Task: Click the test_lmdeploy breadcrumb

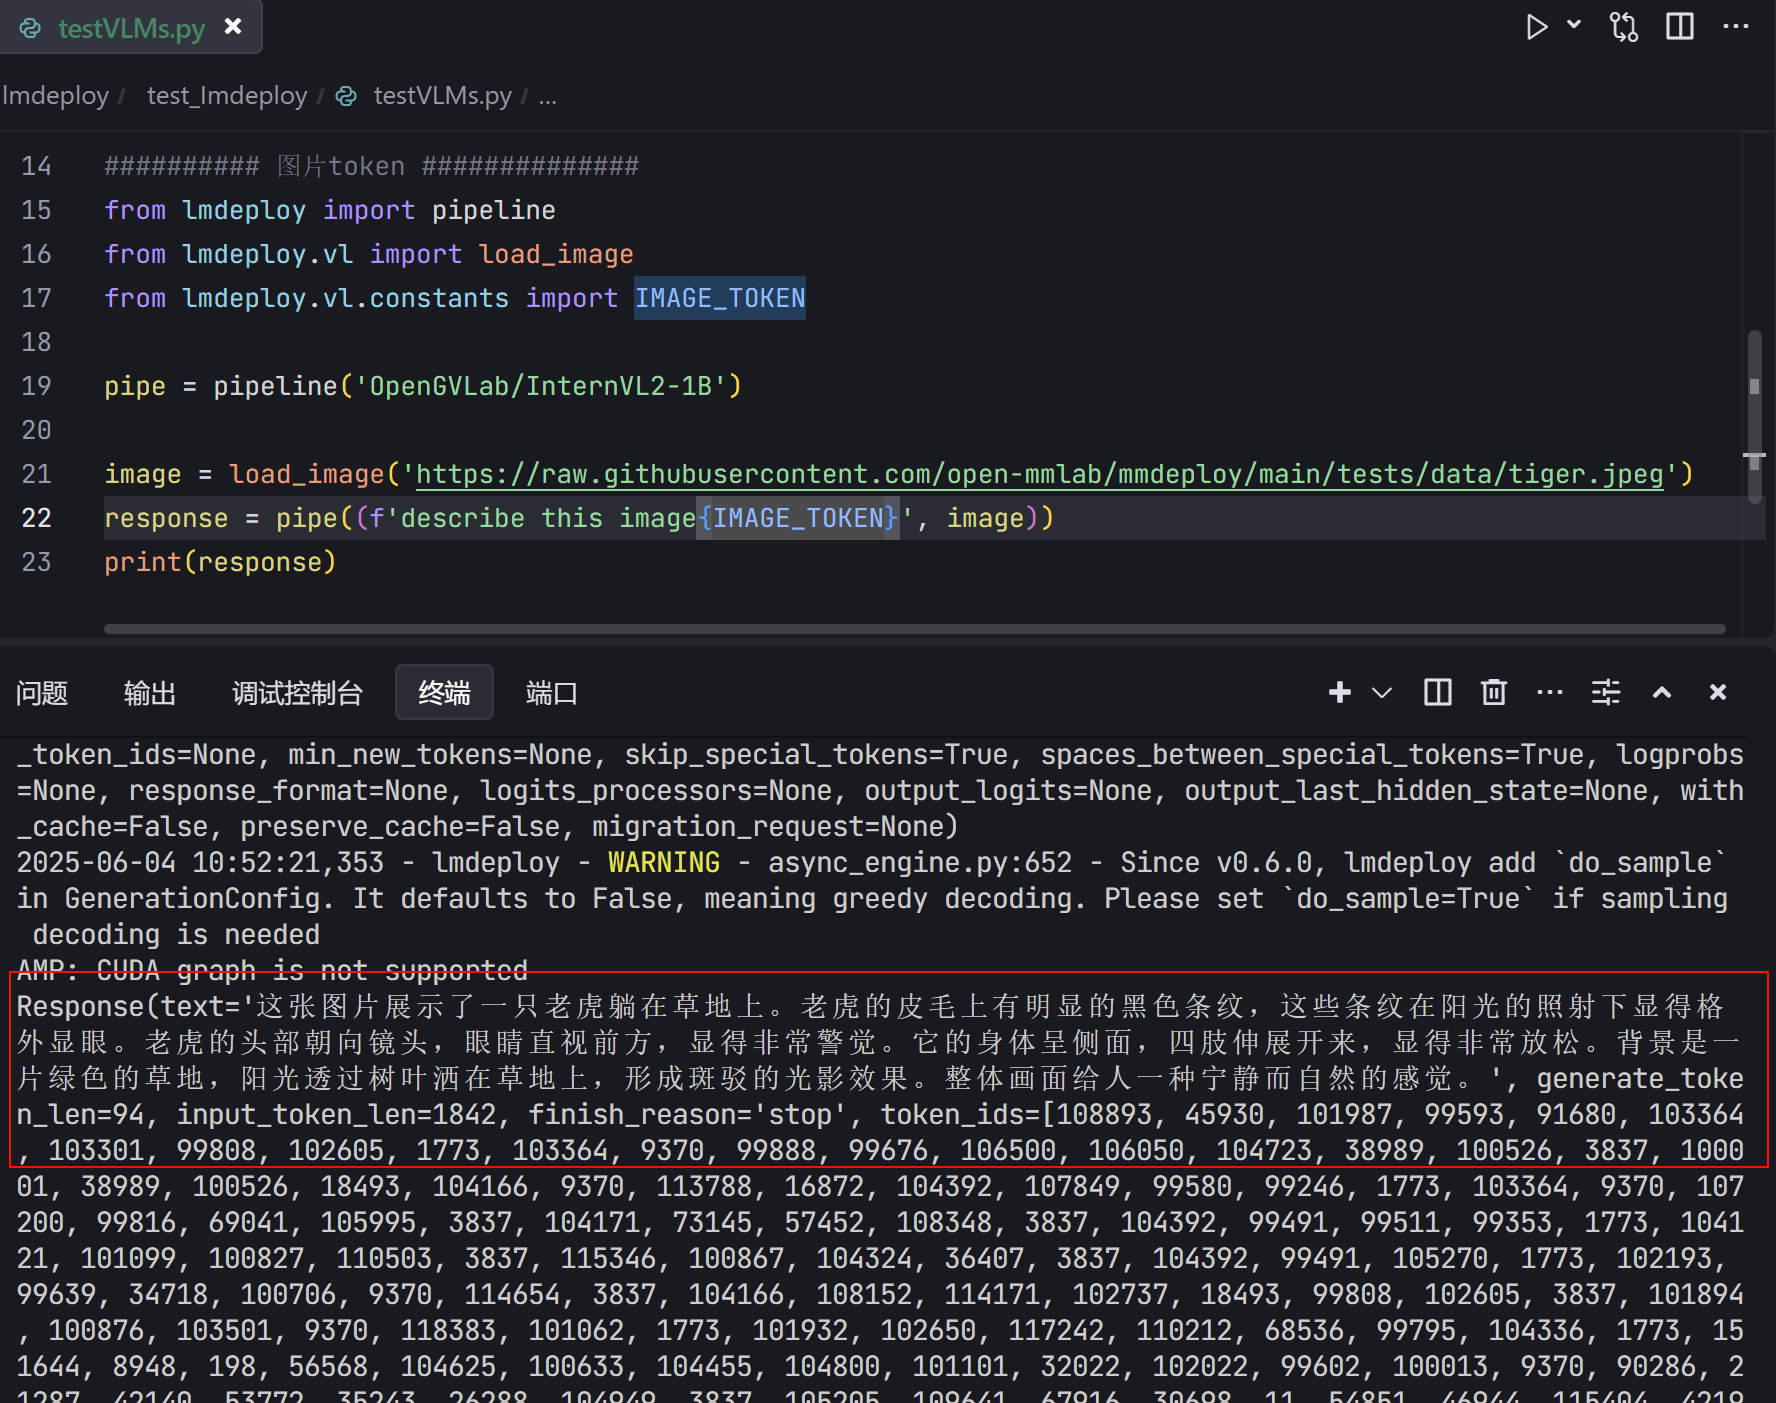Action: point(226,95)
